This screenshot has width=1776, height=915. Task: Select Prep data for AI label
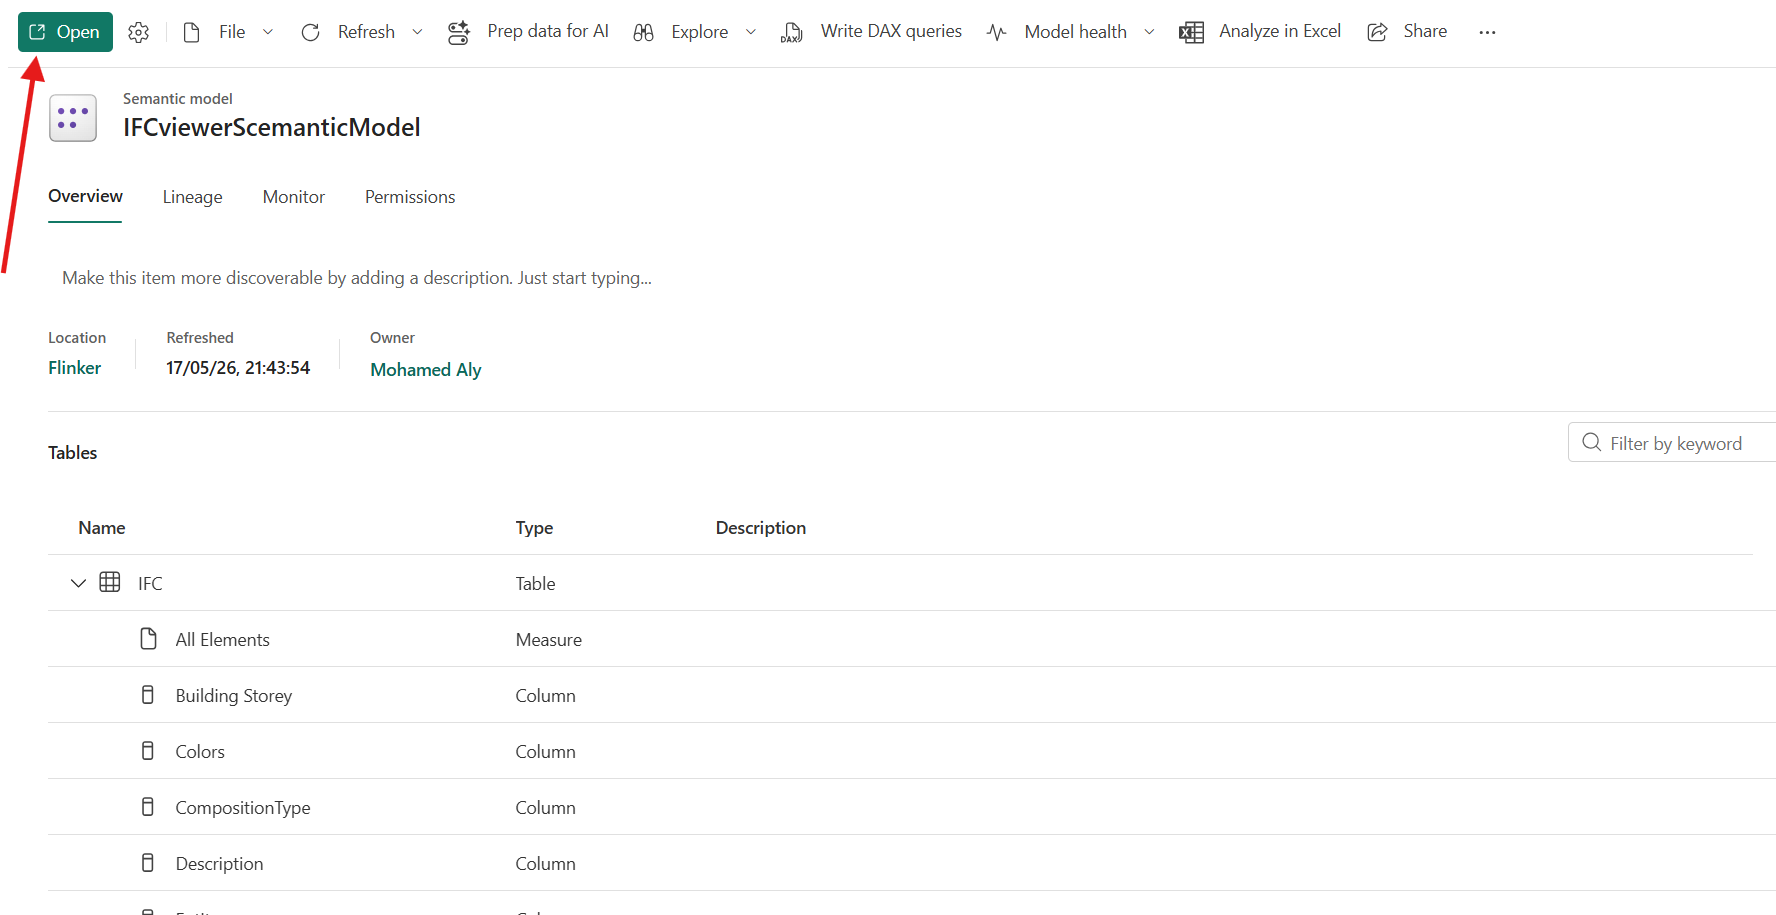pos(548,31)
